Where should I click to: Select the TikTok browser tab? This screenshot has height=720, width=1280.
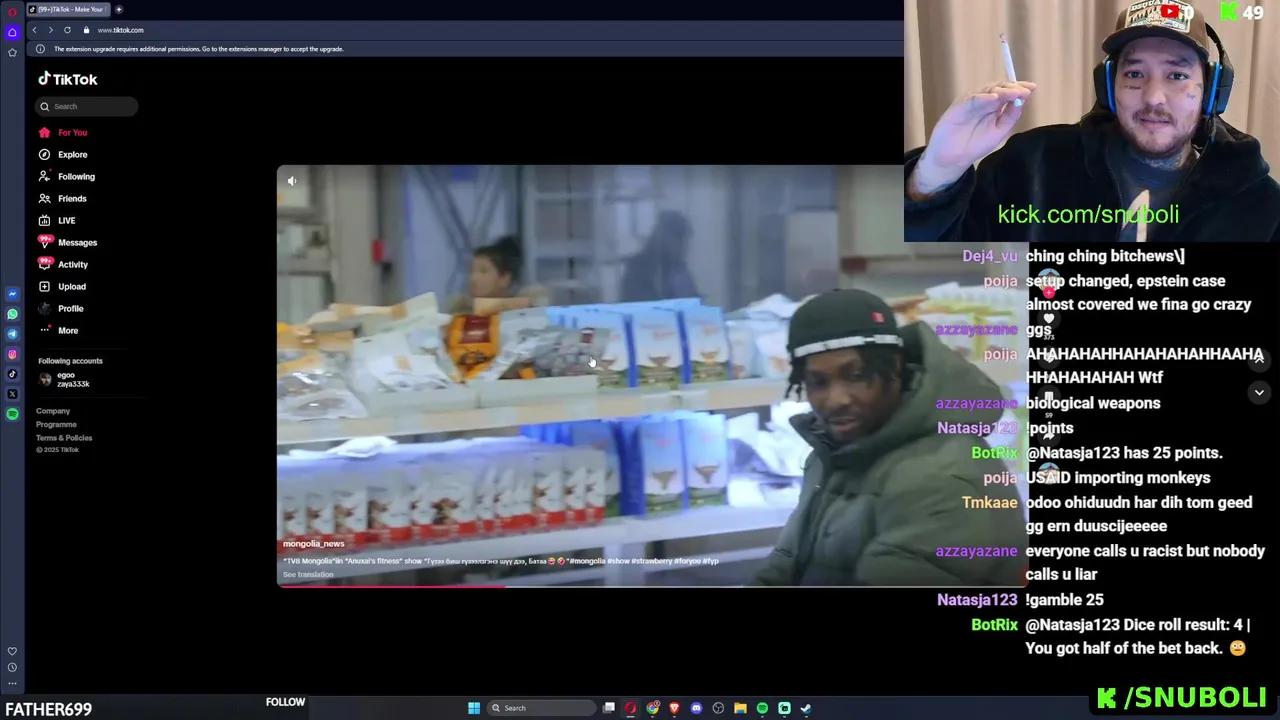(x=68, y=9)
